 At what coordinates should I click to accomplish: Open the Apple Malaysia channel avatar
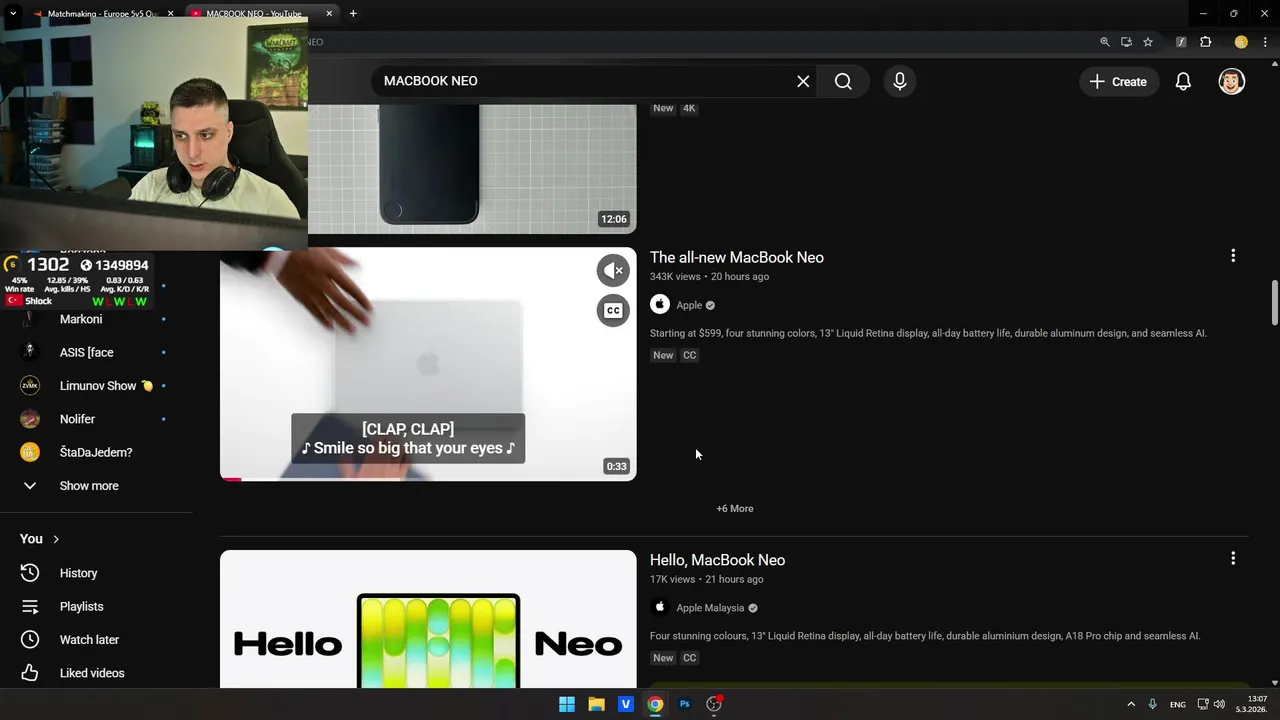click(660, 607)
